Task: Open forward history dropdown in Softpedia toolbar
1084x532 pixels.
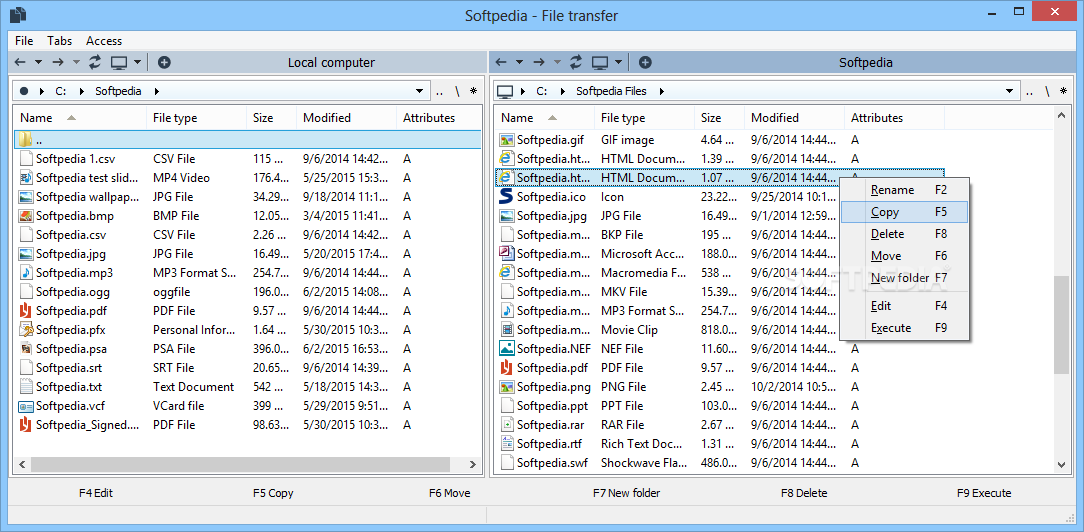Action: point(557,62)
